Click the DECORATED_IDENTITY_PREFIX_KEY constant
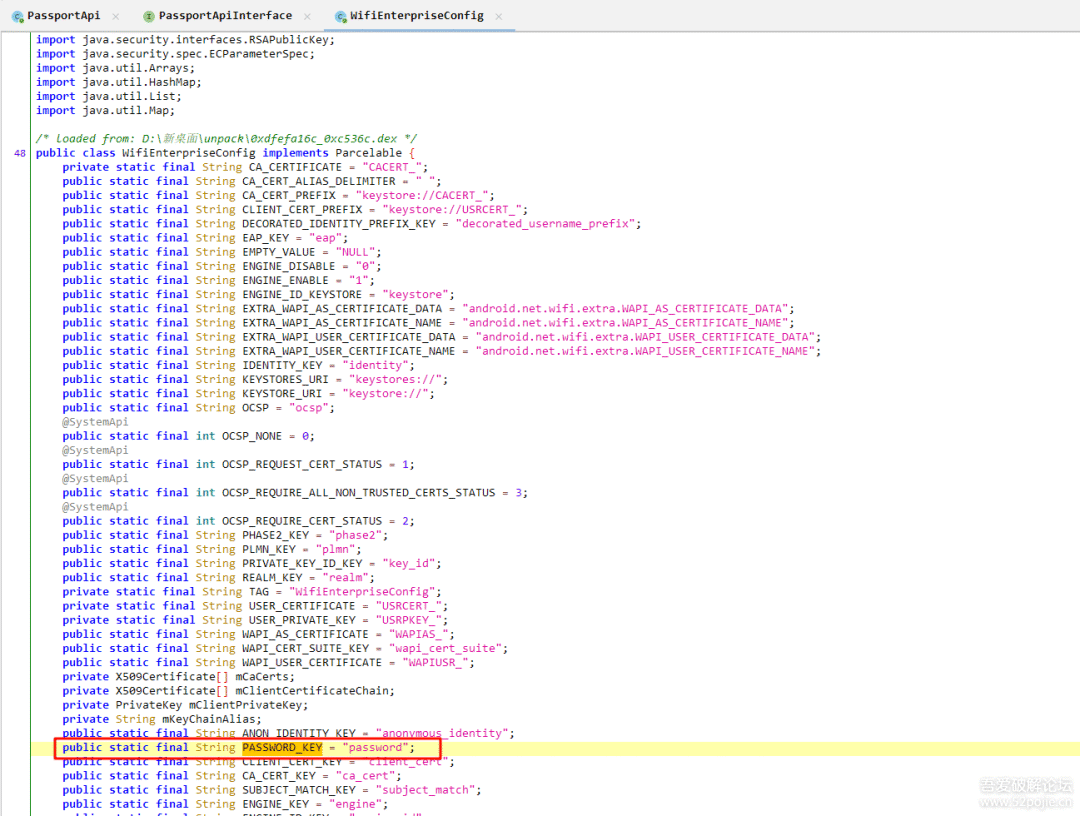 click(x=339, y=223)
